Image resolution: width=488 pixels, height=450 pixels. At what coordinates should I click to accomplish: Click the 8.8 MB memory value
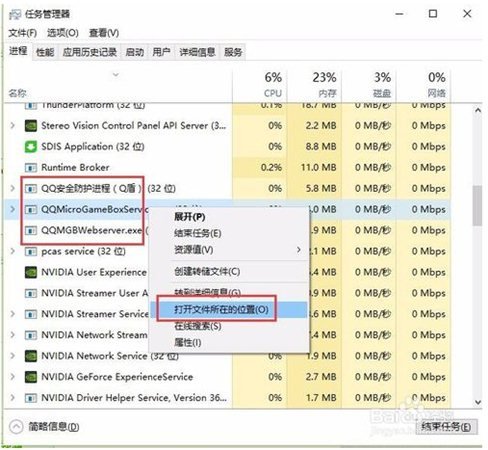click(321, 147)
